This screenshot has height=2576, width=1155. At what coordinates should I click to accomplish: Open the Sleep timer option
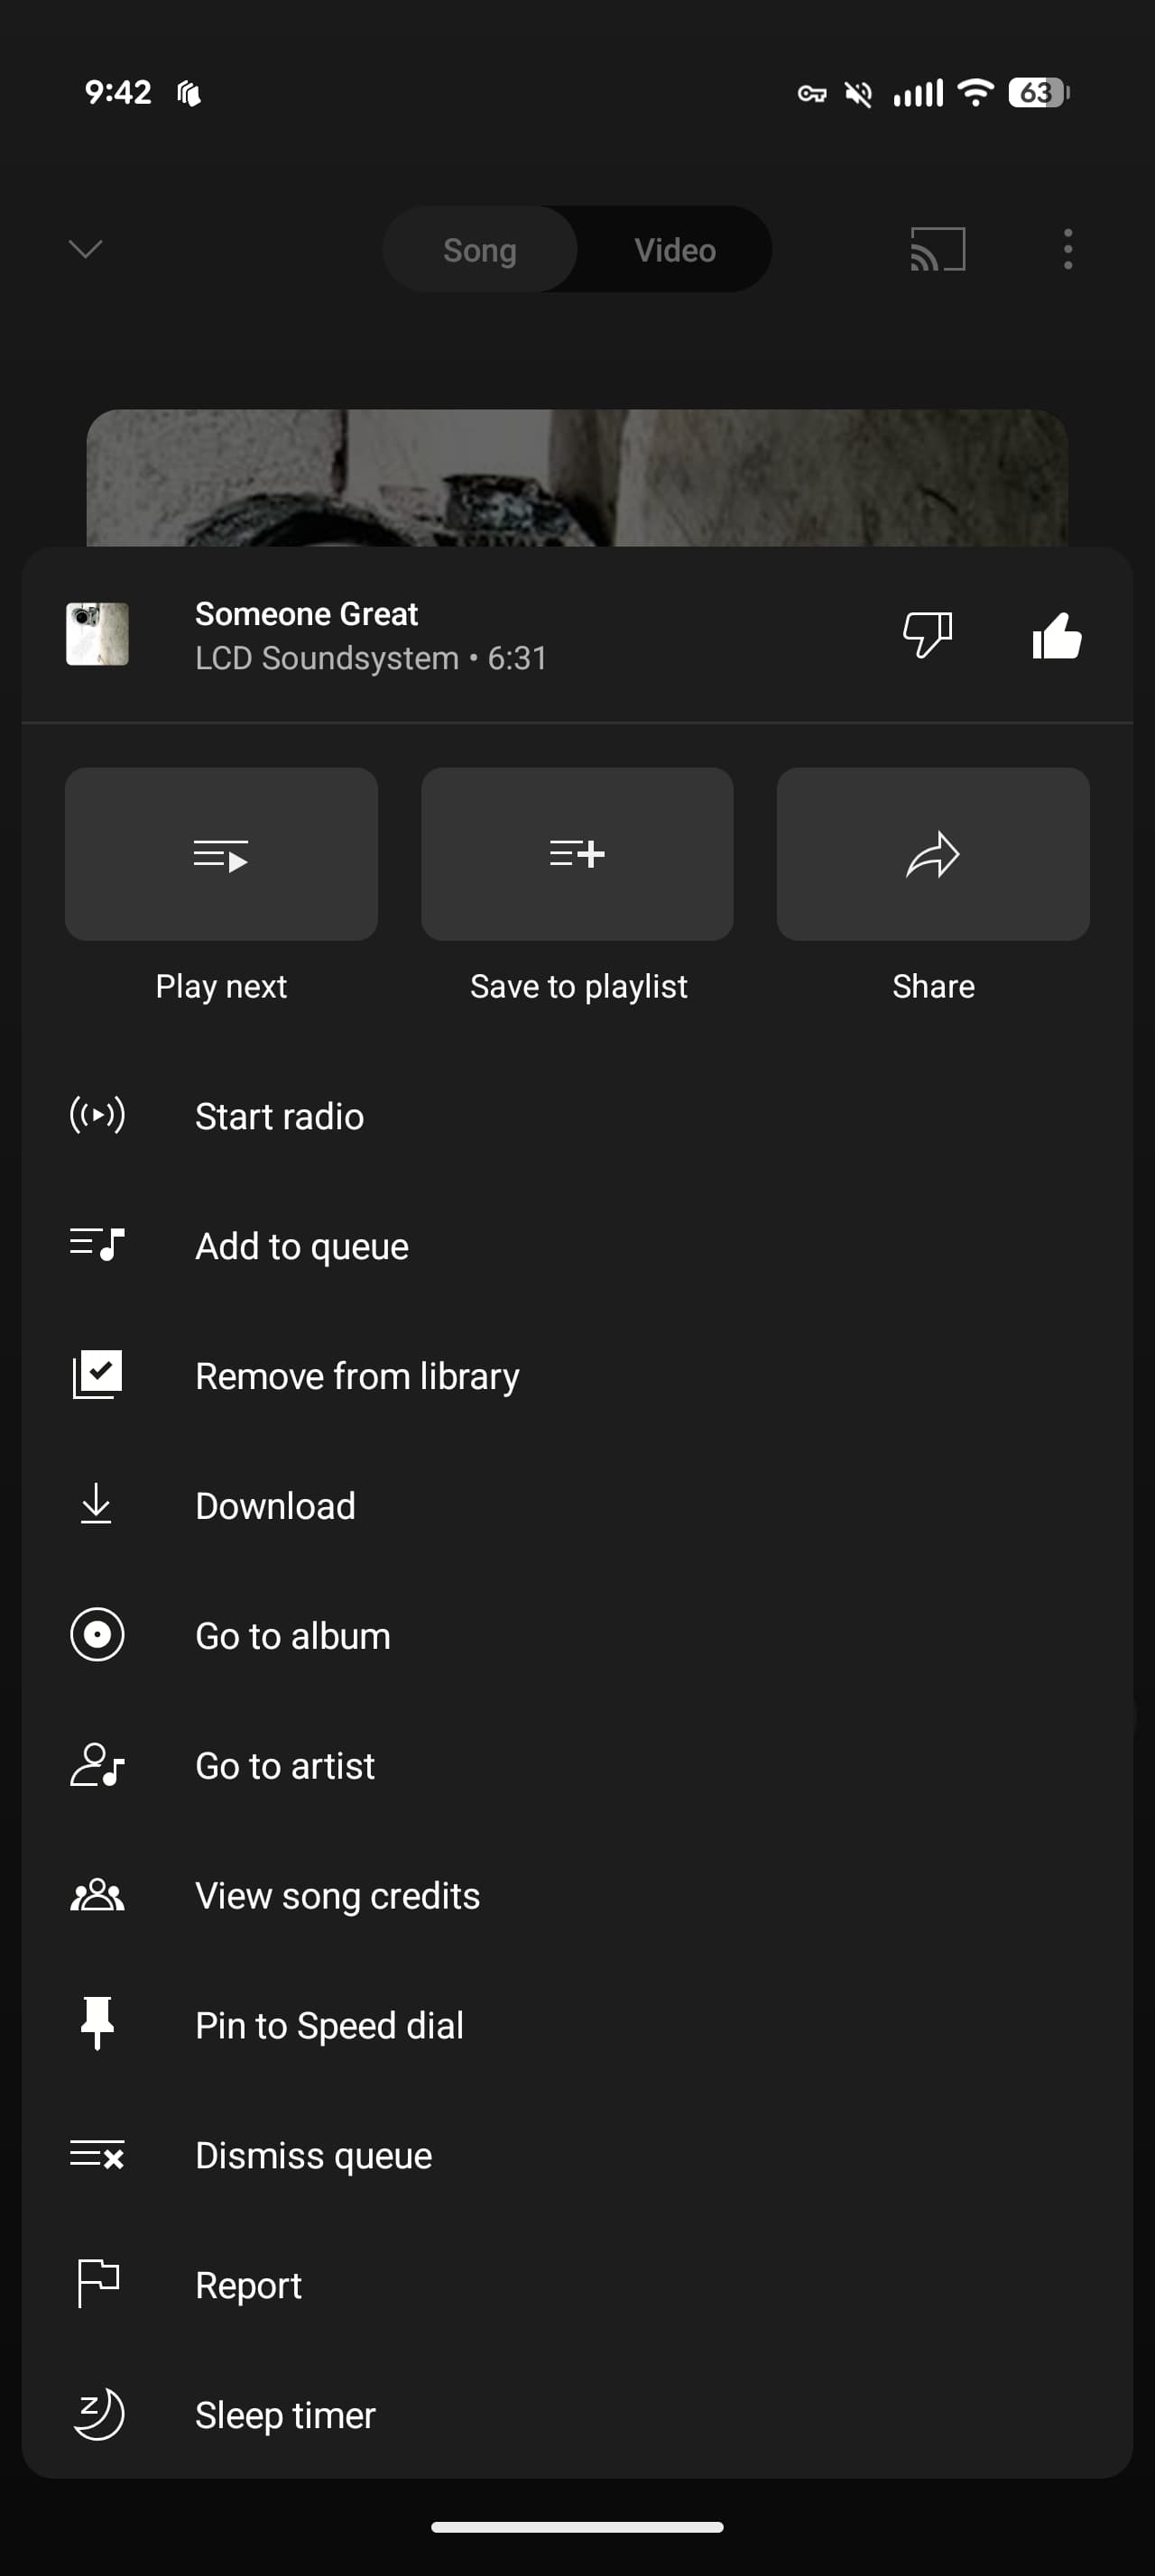(x=285, y=2415)
